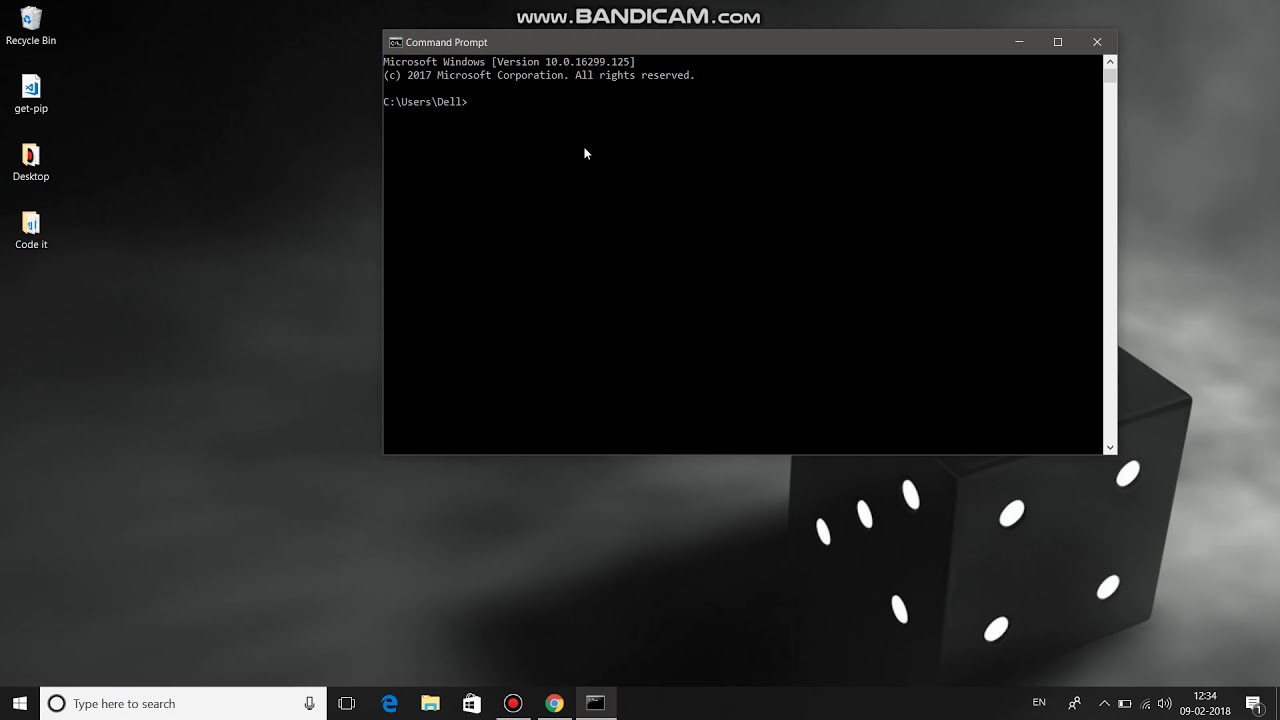Click the Microsoft Windows version line
The height and width of the screenshot is (720, 1280).
pos(509,62)
